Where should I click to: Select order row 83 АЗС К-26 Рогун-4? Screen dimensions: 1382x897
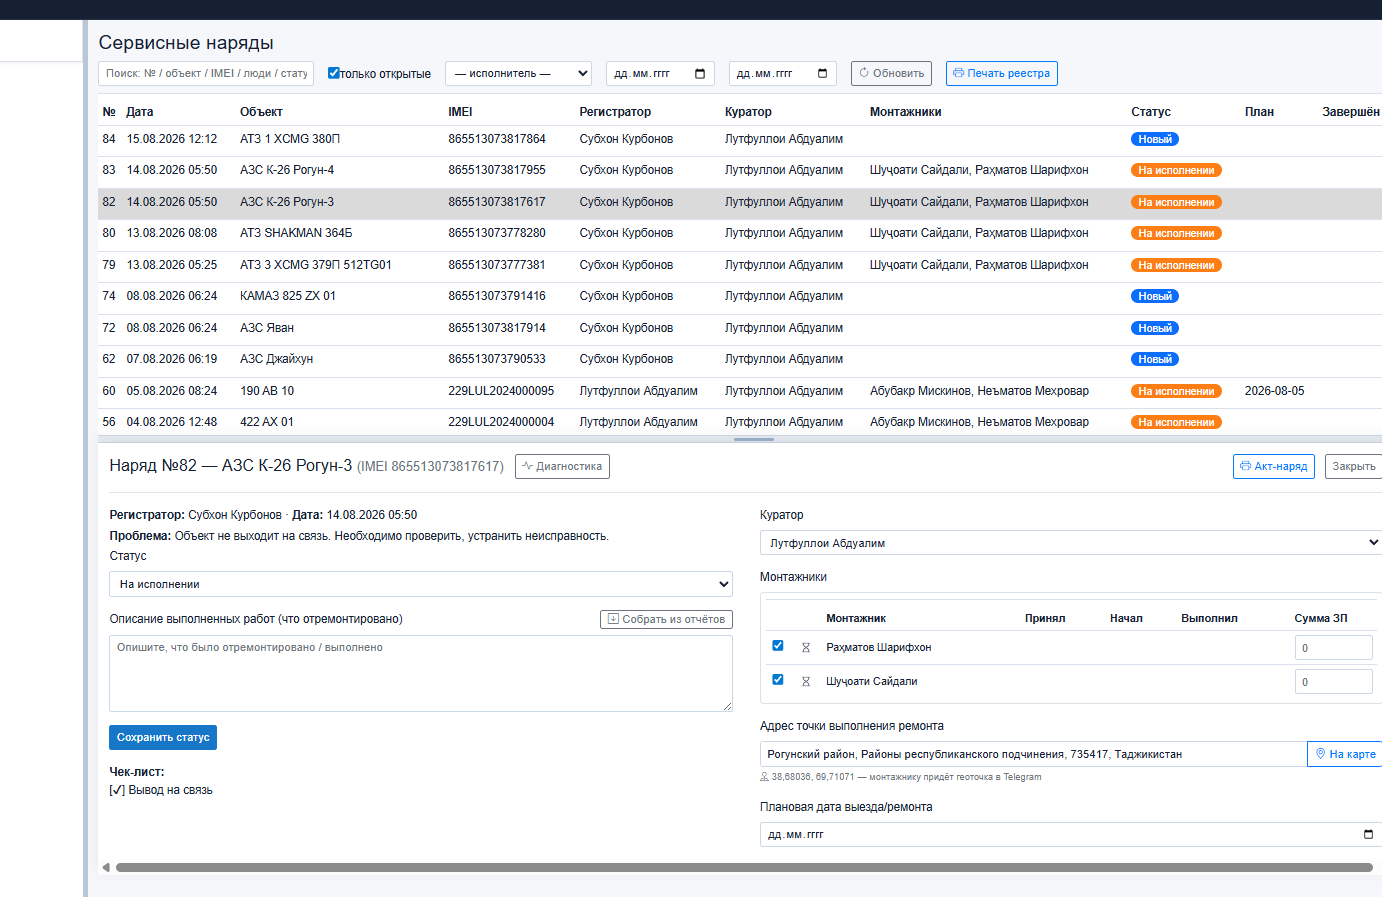(740, 171)
